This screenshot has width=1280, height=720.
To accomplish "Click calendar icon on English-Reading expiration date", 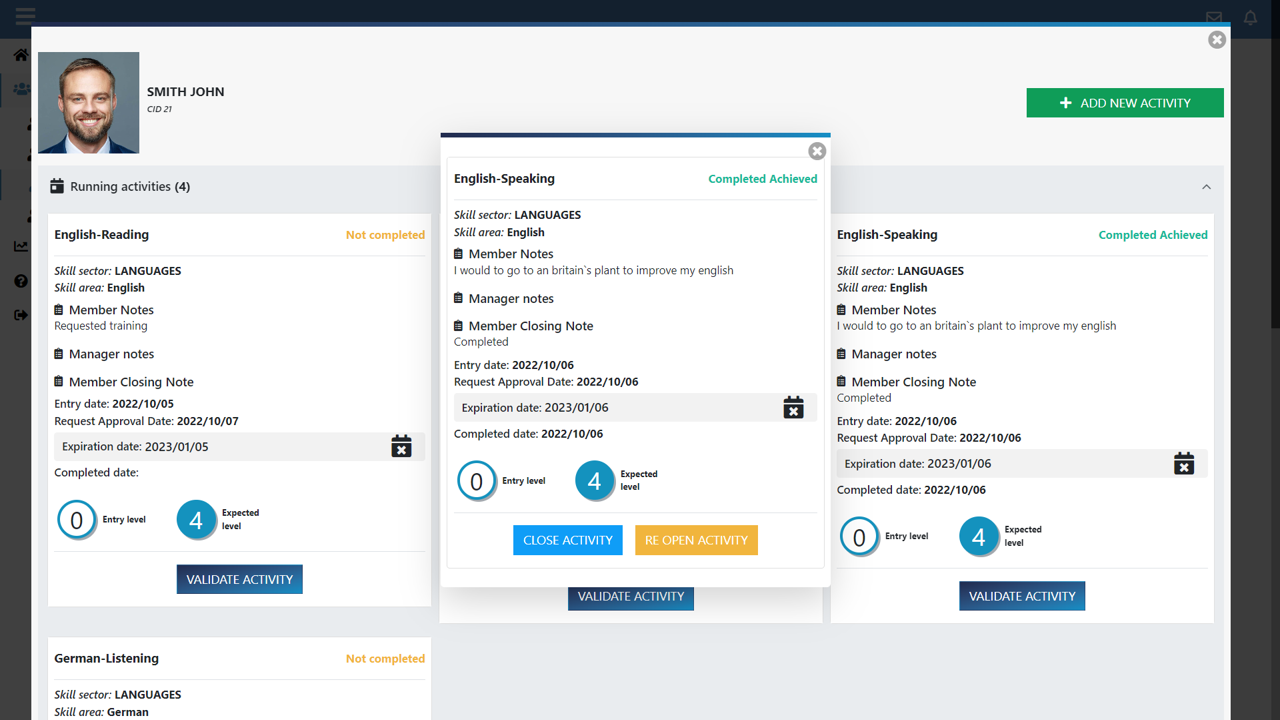I will tap(401, 446).
